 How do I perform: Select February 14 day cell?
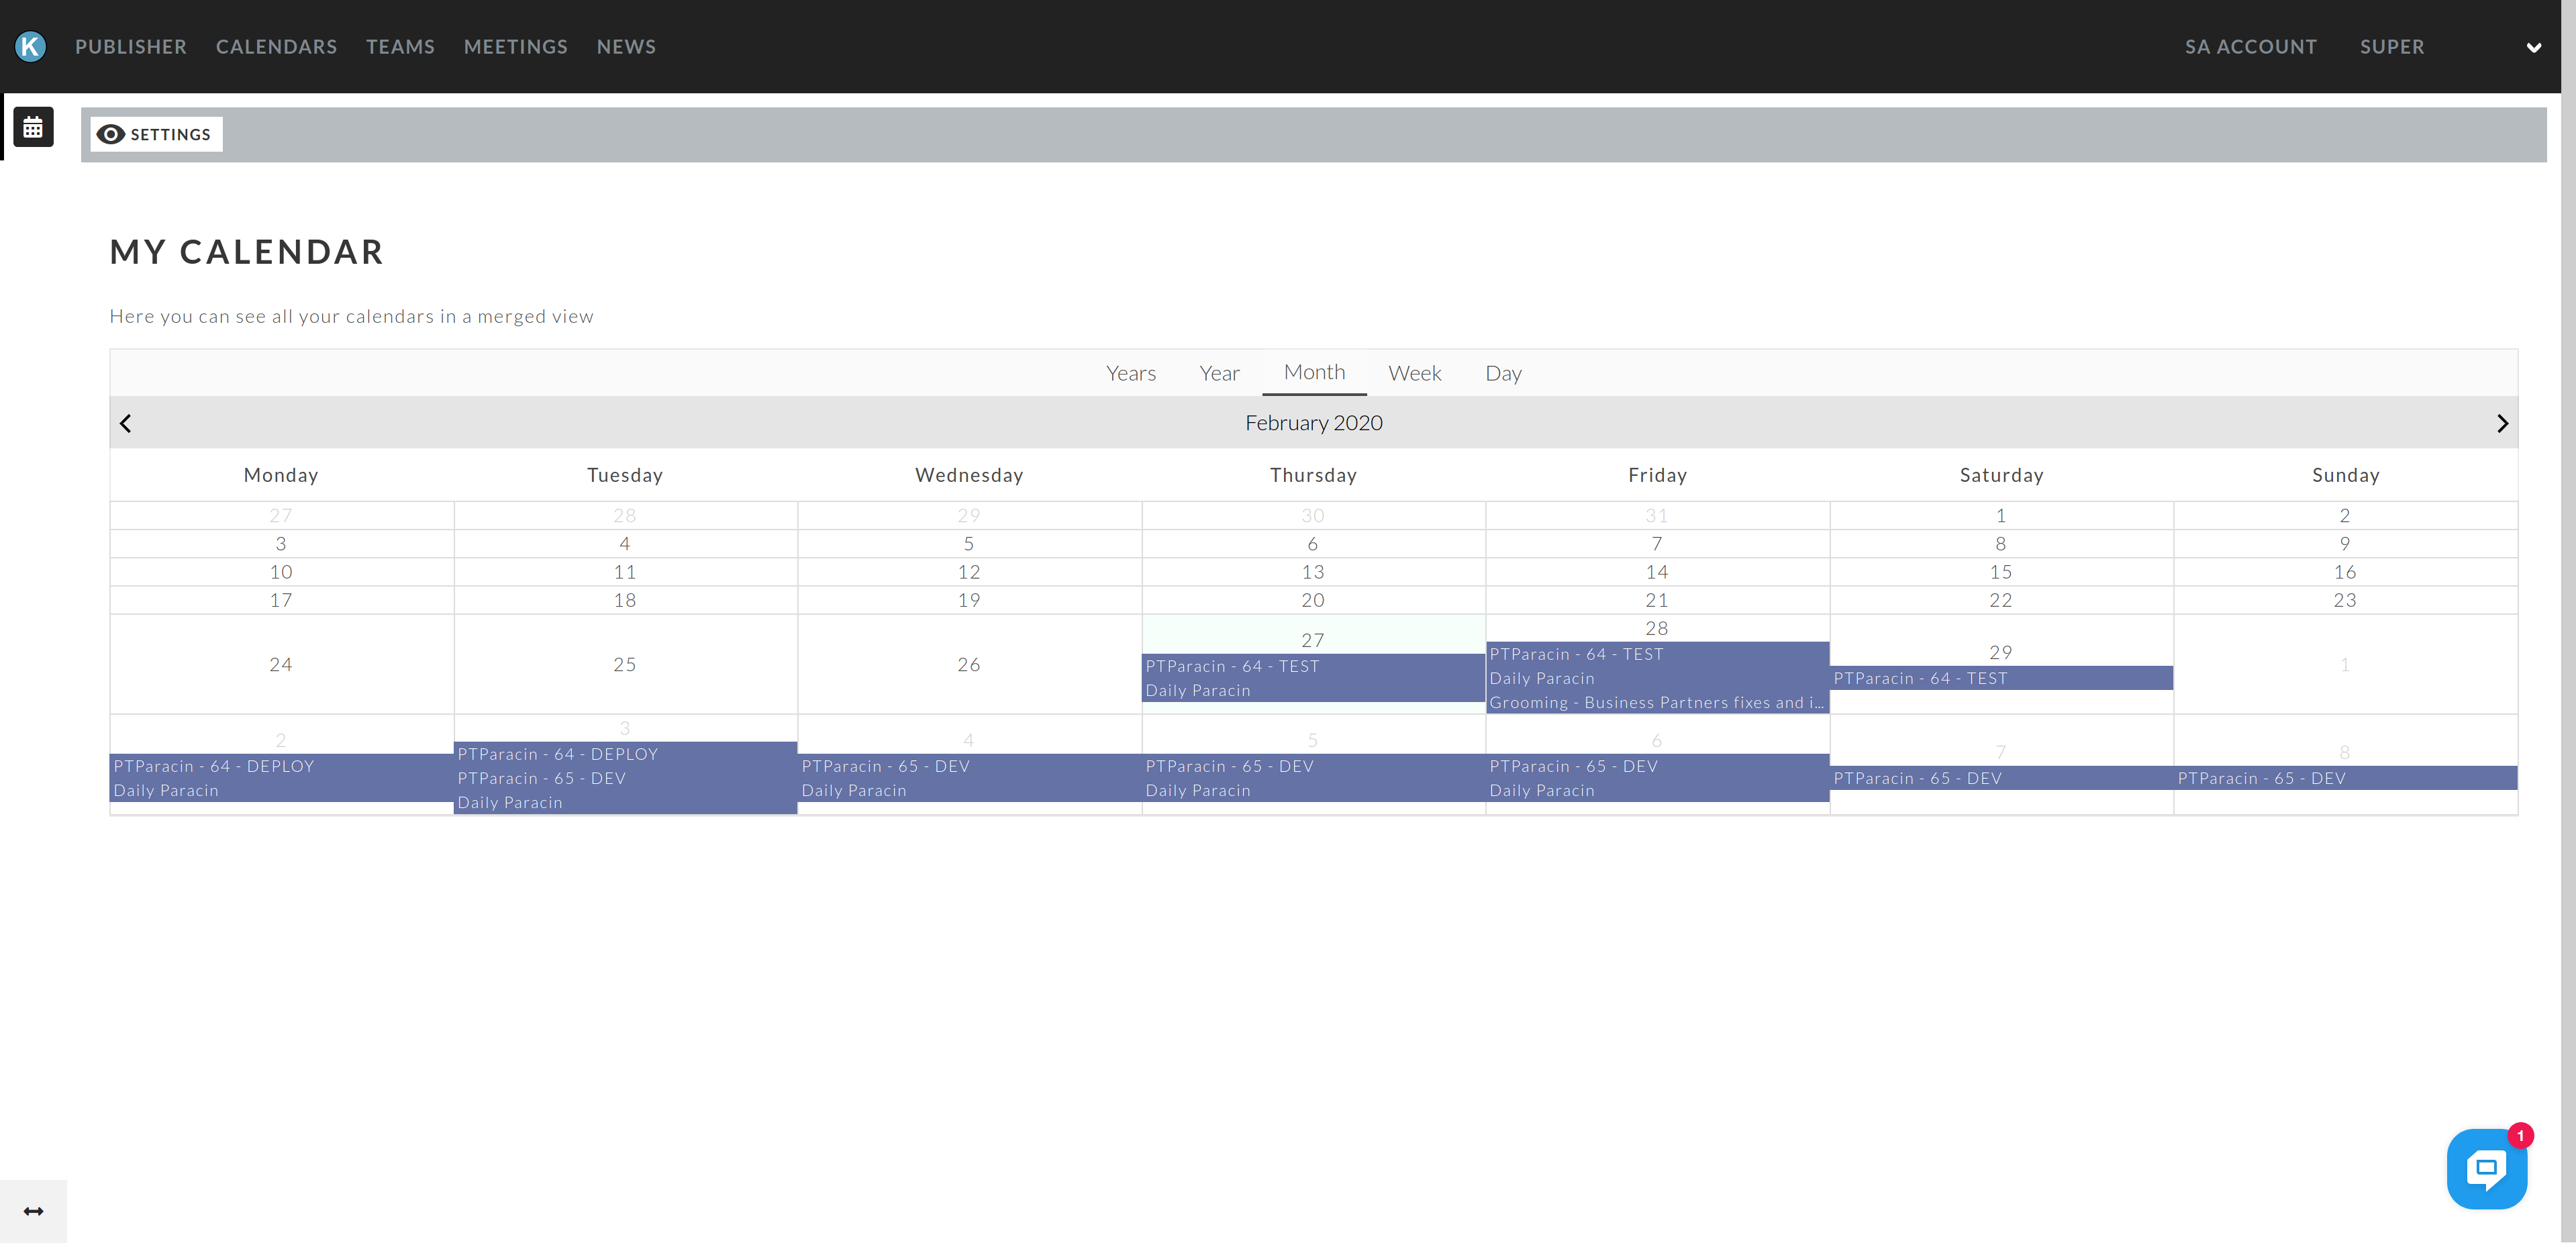pos(1657,572)
